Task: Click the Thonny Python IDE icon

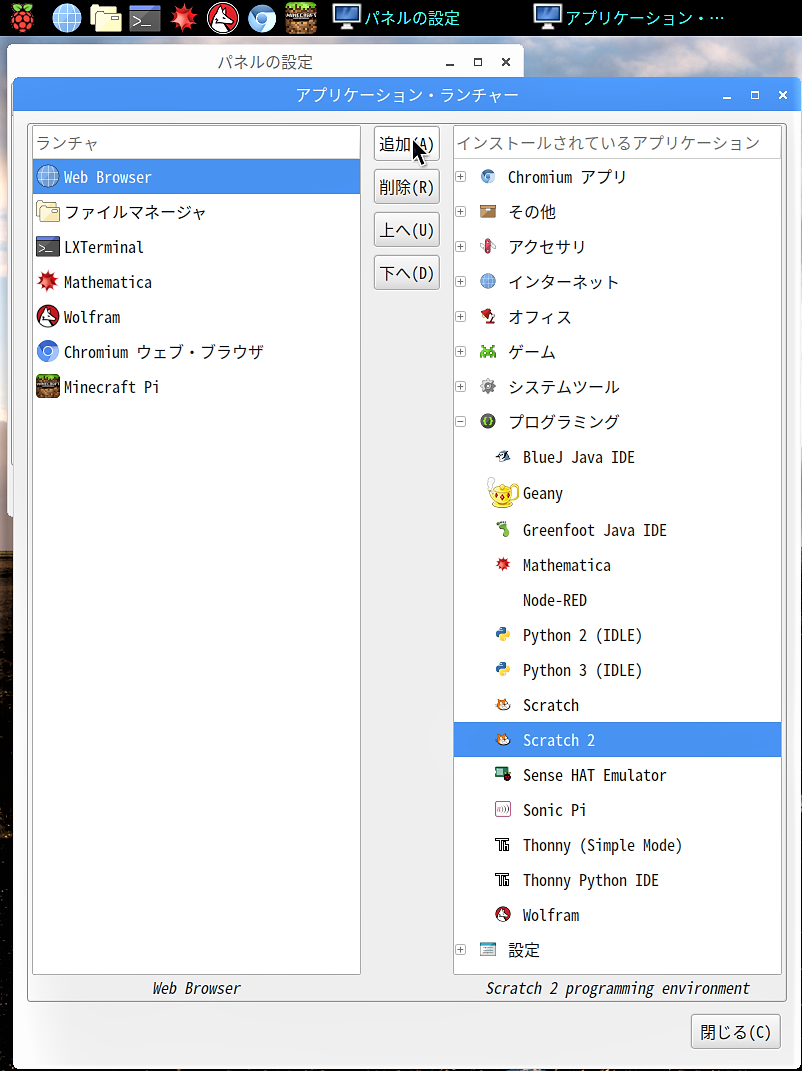Action: [x=503, y=880]
